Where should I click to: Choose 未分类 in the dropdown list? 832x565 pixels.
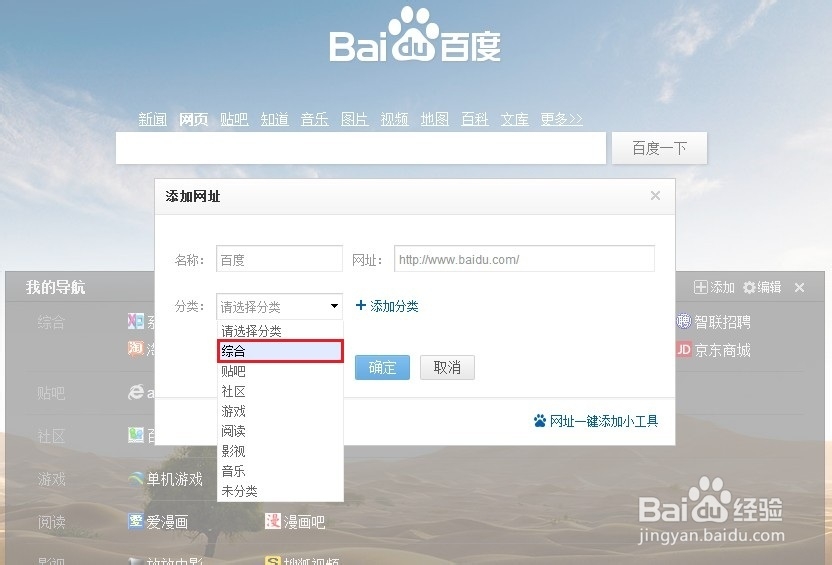[x=280, y=491]
